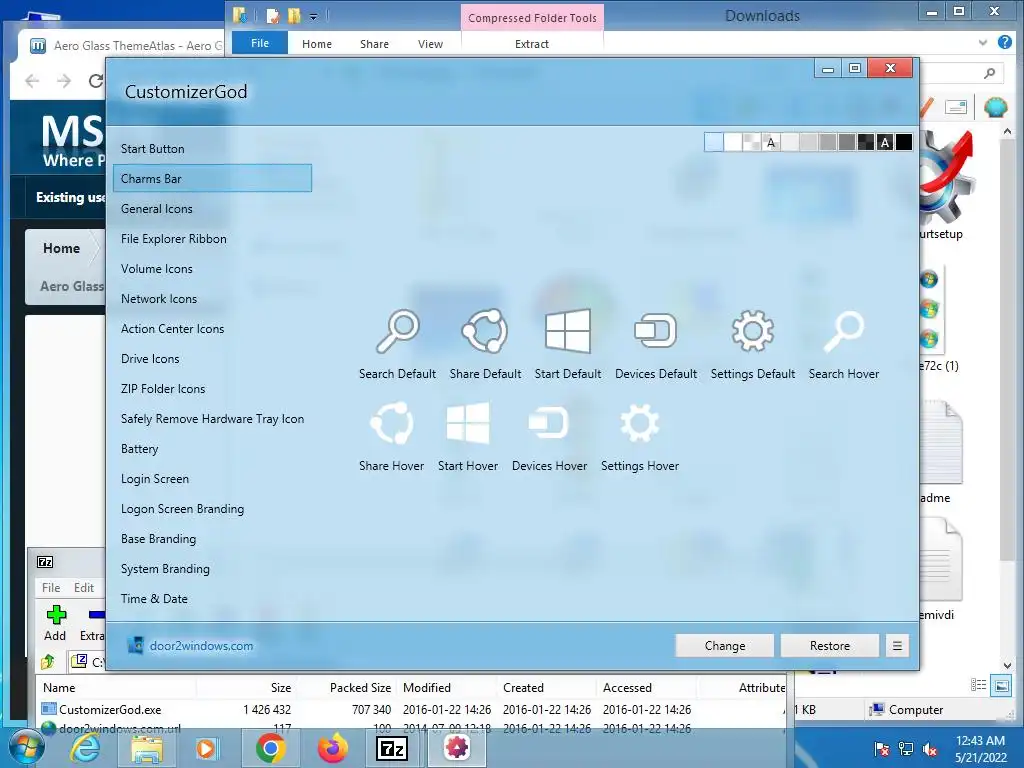Click the Change button
This screenshot has width=1024, height=768.
[x=724, y=646]
